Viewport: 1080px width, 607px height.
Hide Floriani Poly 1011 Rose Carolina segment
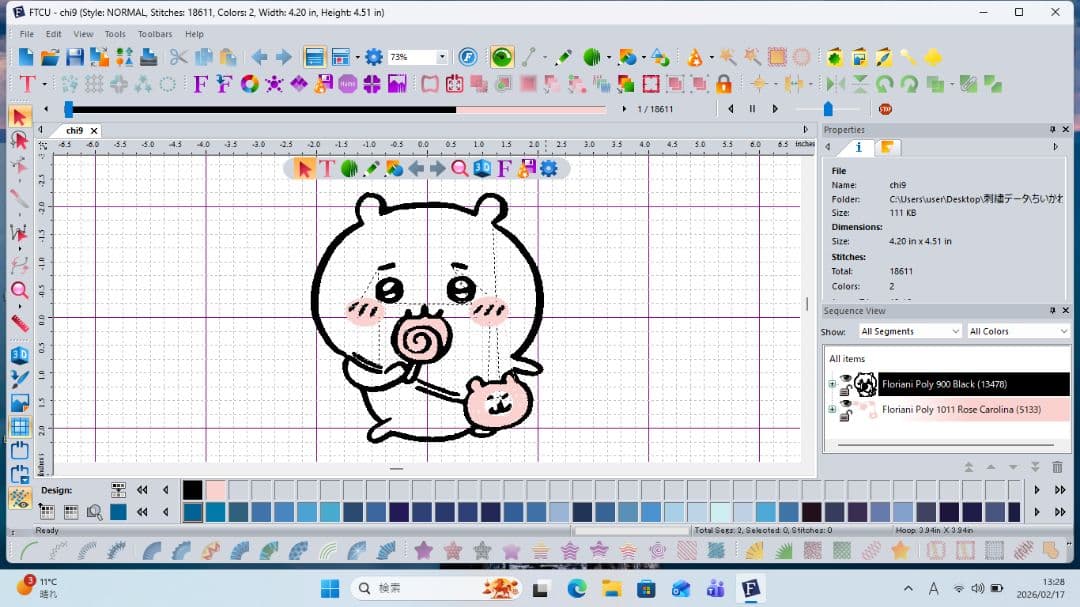[x=845, y=404]
